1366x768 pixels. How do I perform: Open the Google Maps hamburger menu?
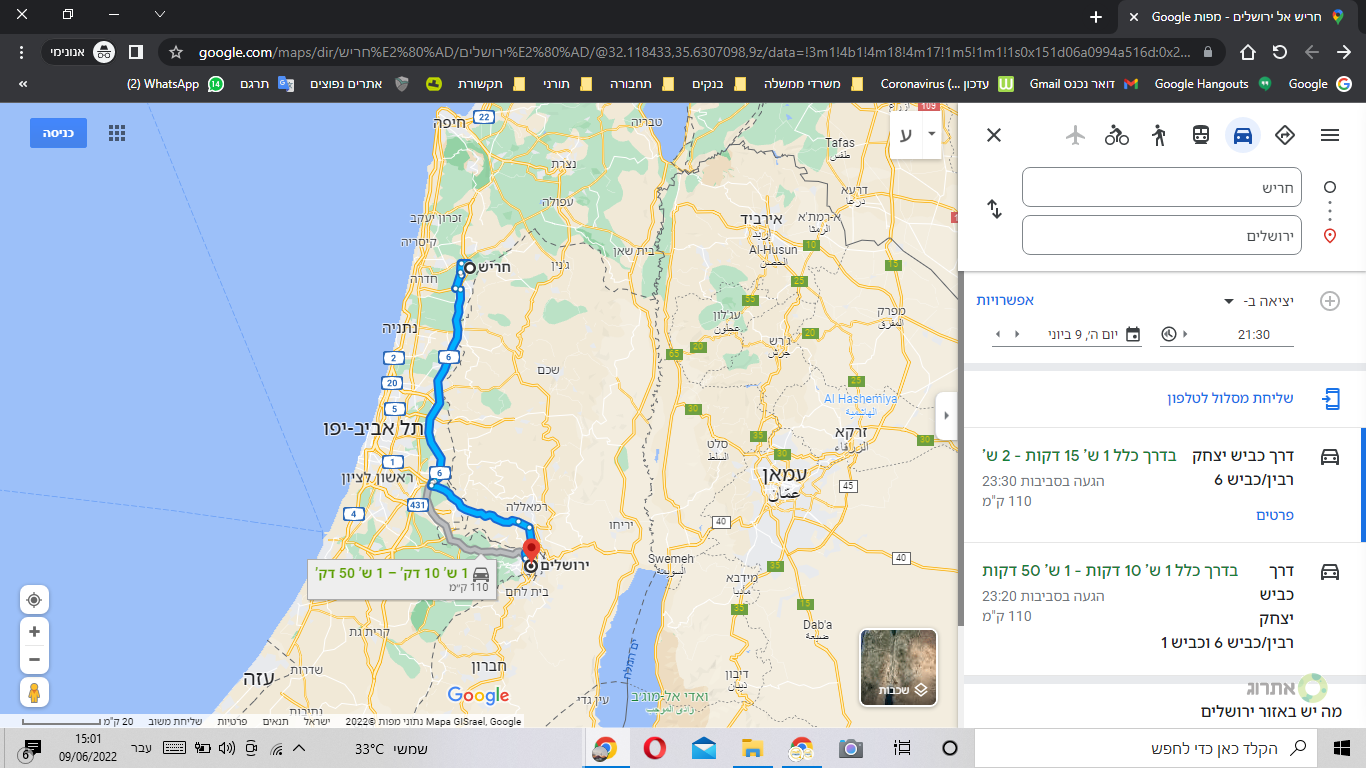click(x=1329, y=135)
